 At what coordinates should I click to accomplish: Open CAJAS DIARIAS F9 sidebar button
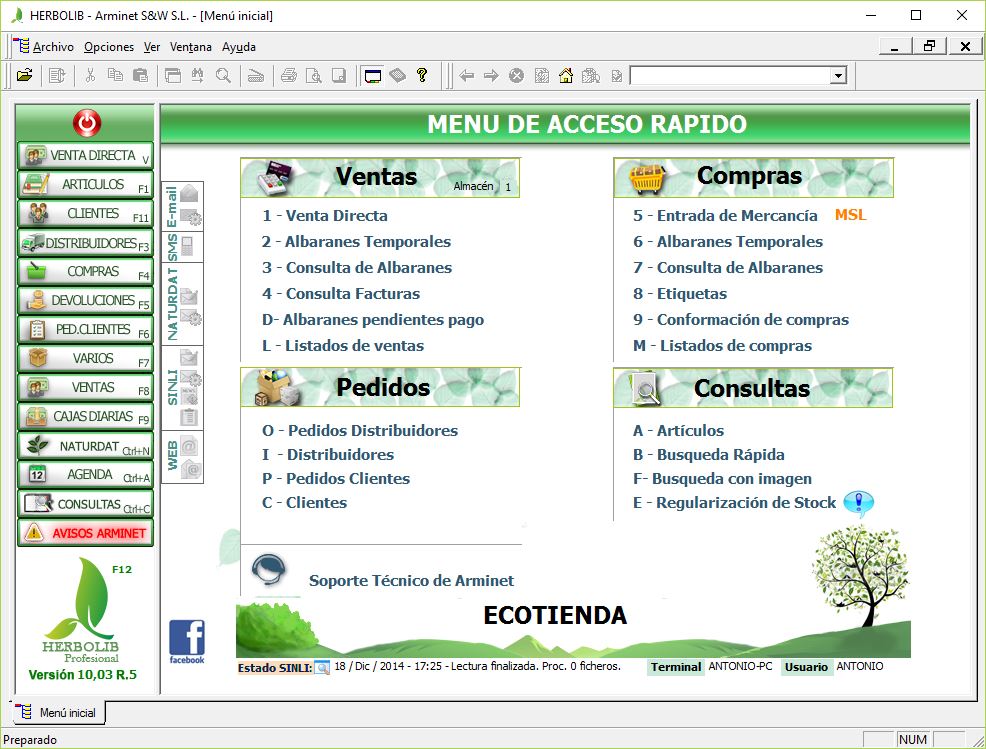[x=86, y=416]
